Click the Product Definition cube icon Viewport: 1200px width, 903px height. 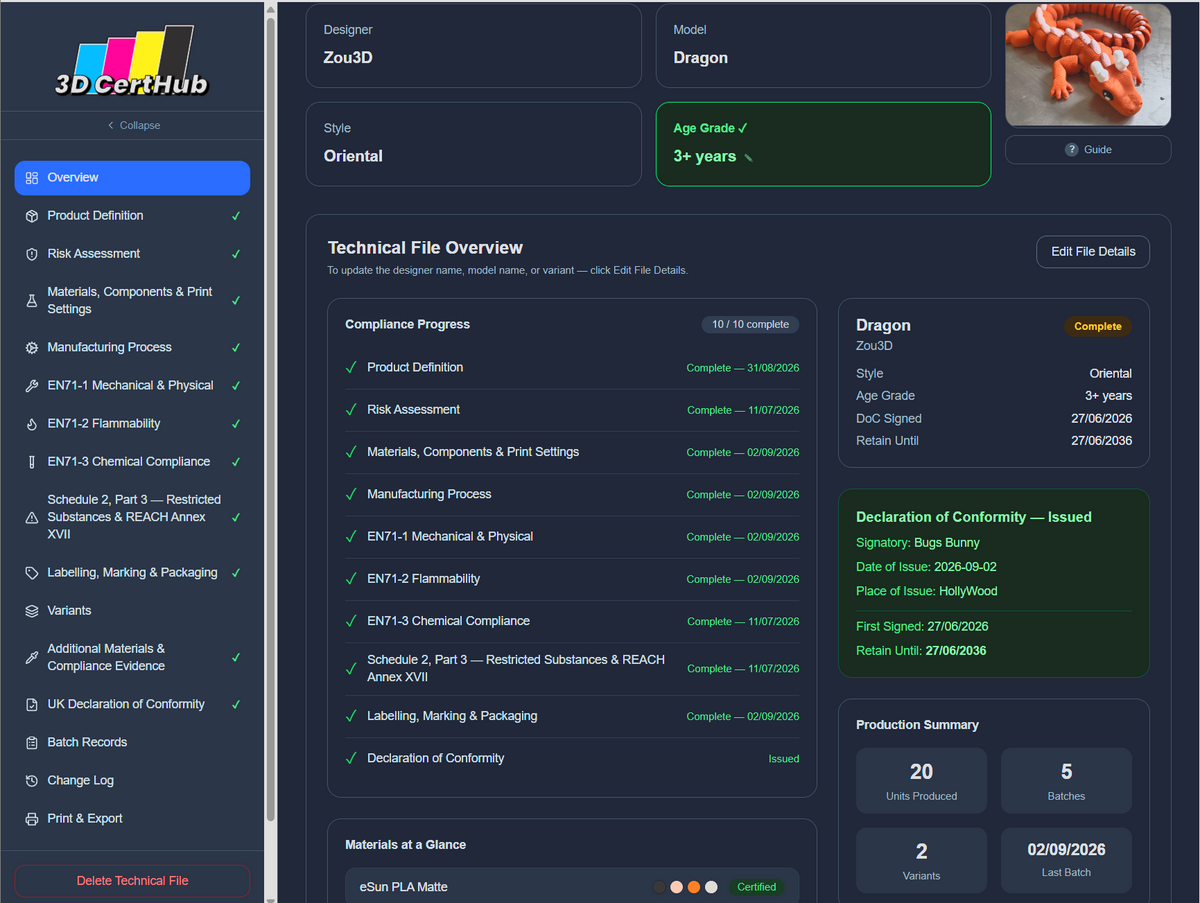[31, 216]
